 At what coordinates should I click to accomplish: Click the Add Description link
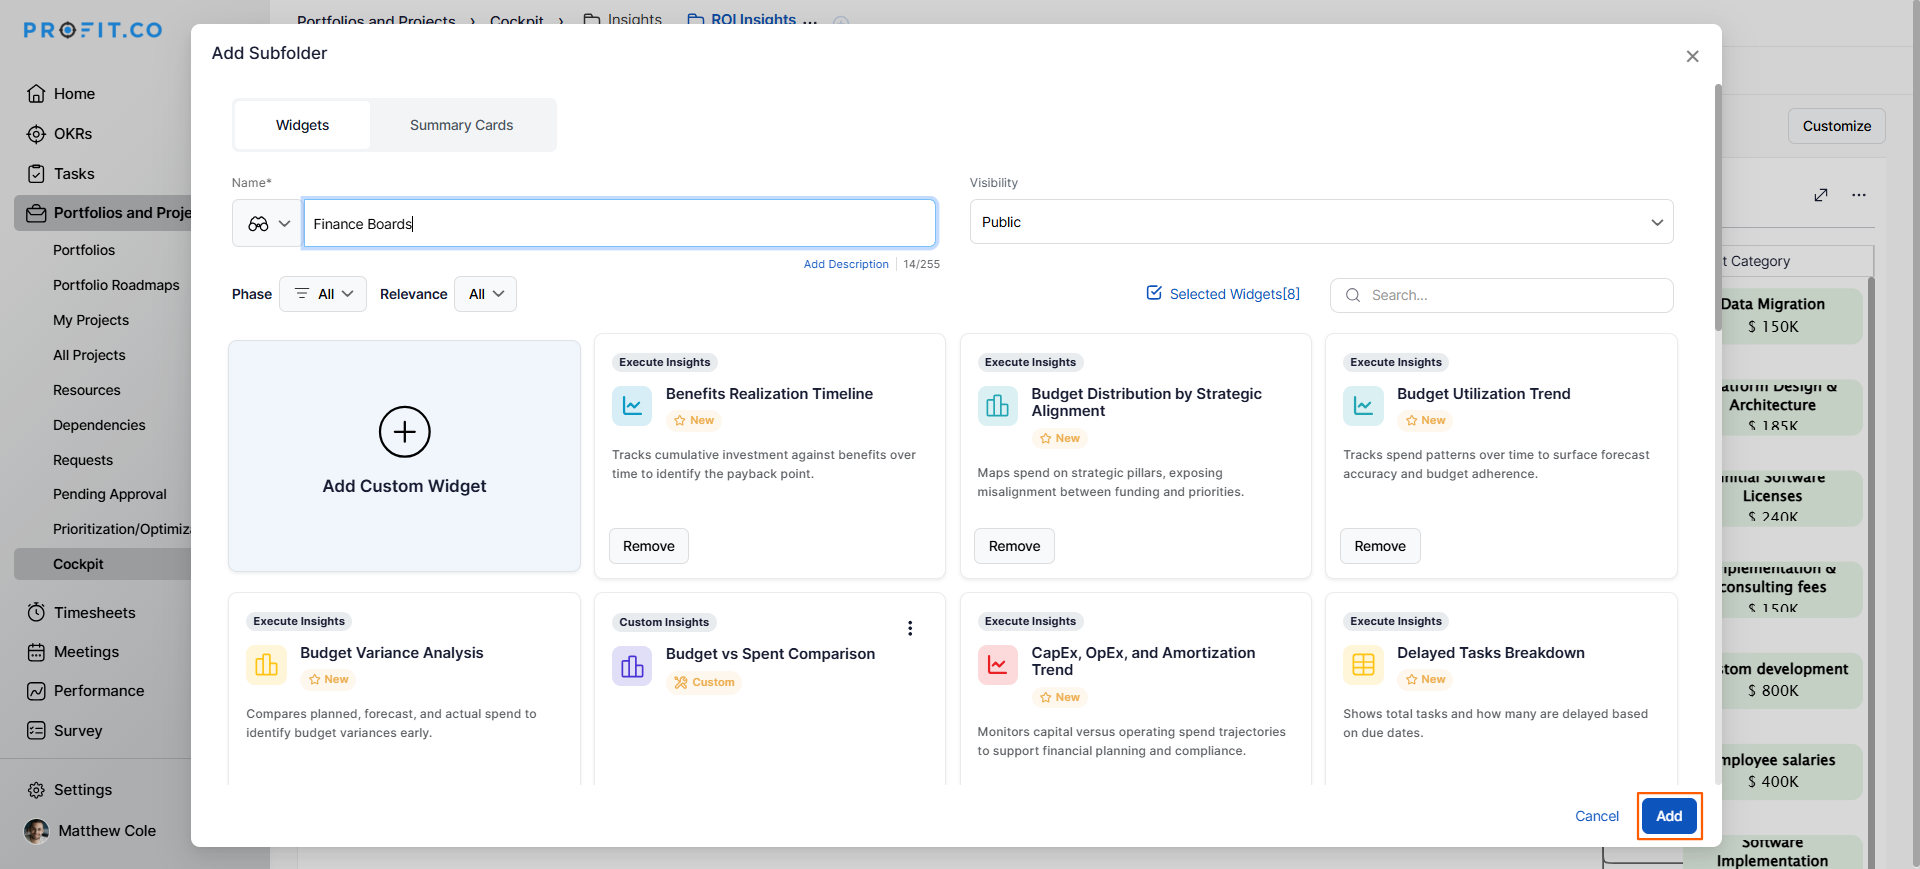tap(845, 264)
